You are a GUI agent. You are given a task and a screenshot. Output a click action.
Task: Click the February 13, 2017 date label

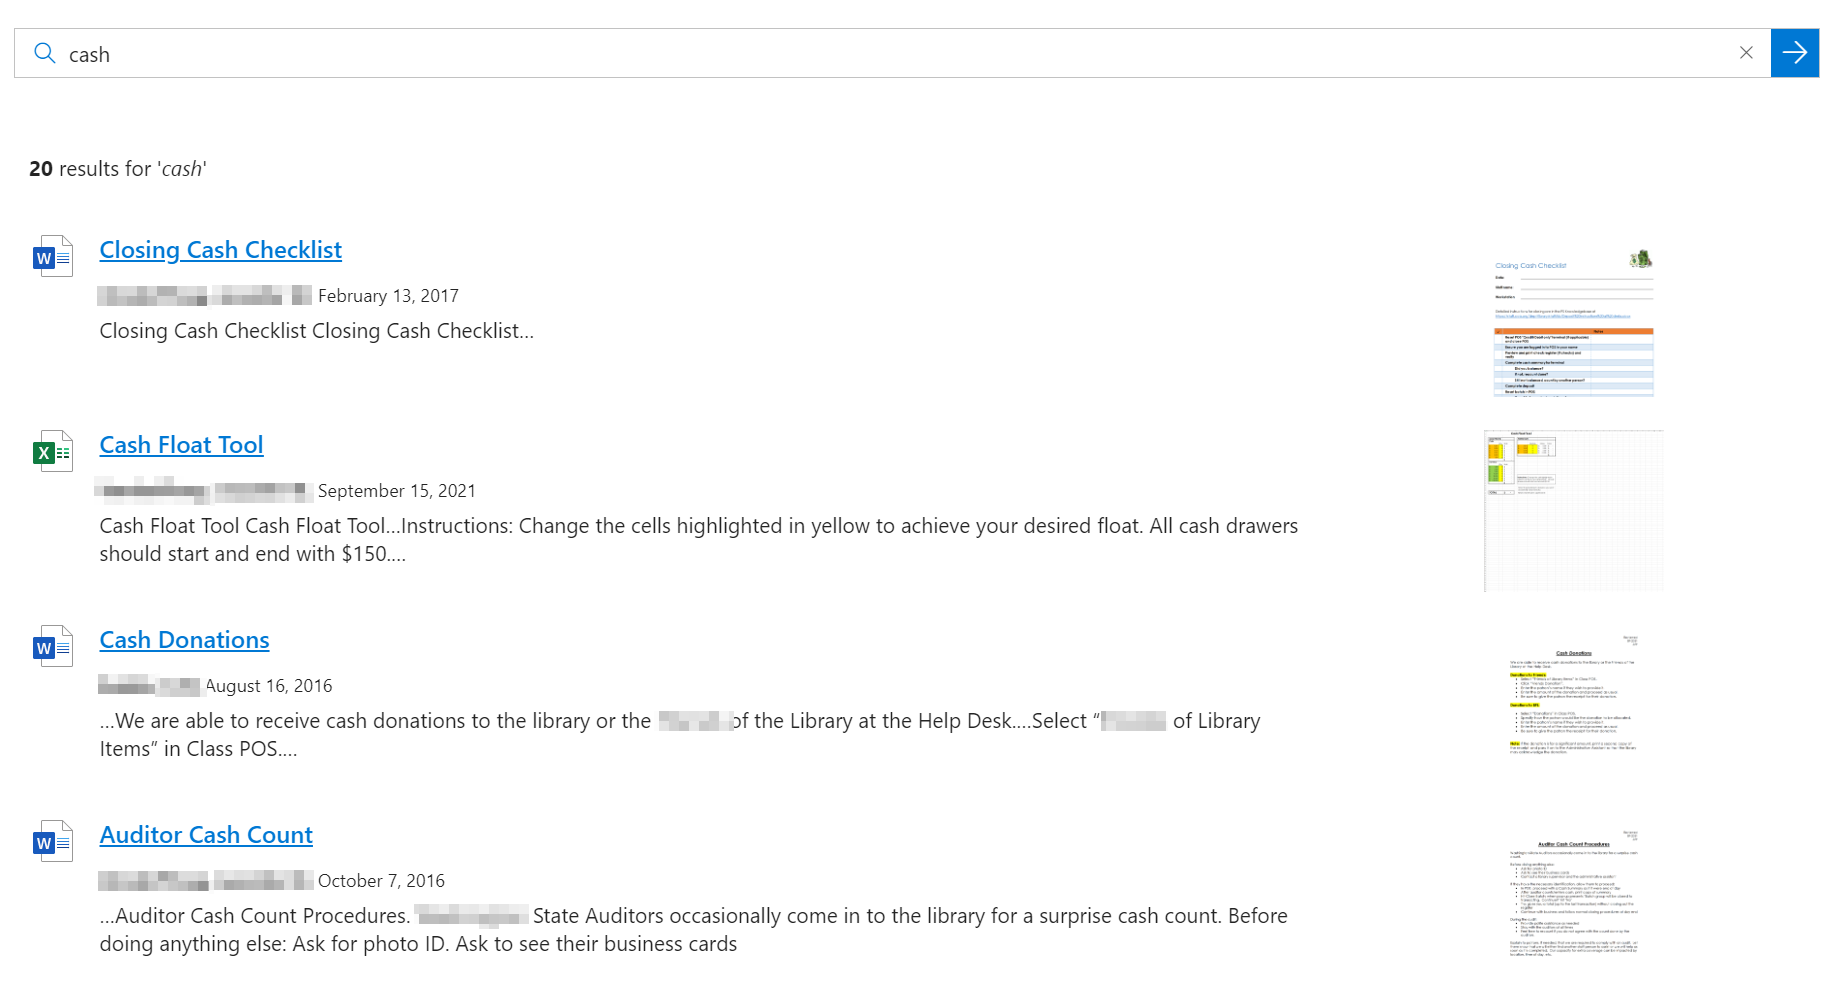point(388,295)
